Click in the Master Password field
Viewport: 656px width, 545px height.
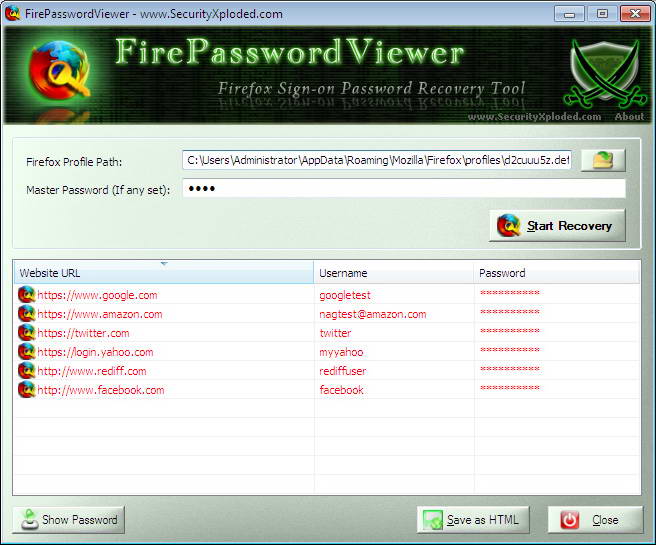404,189
